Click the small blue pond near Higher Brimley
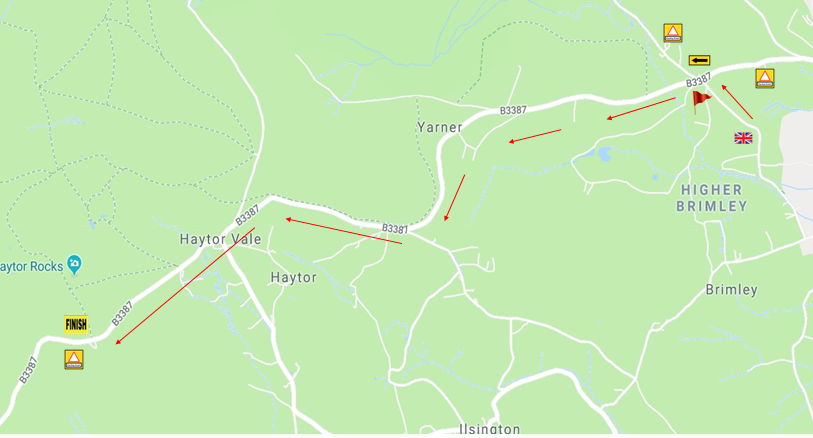 pyautogui.click(x=605, y=154)
